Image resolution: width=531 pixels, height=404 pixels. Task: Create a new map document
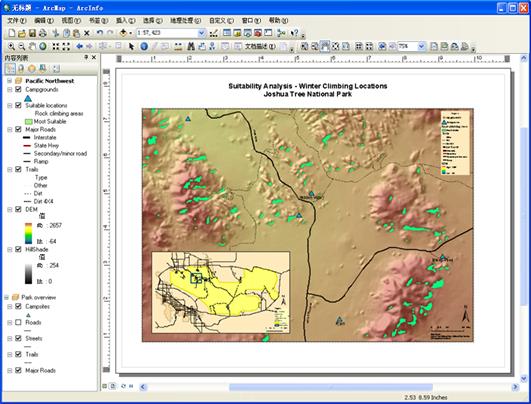tap(12, 33)
